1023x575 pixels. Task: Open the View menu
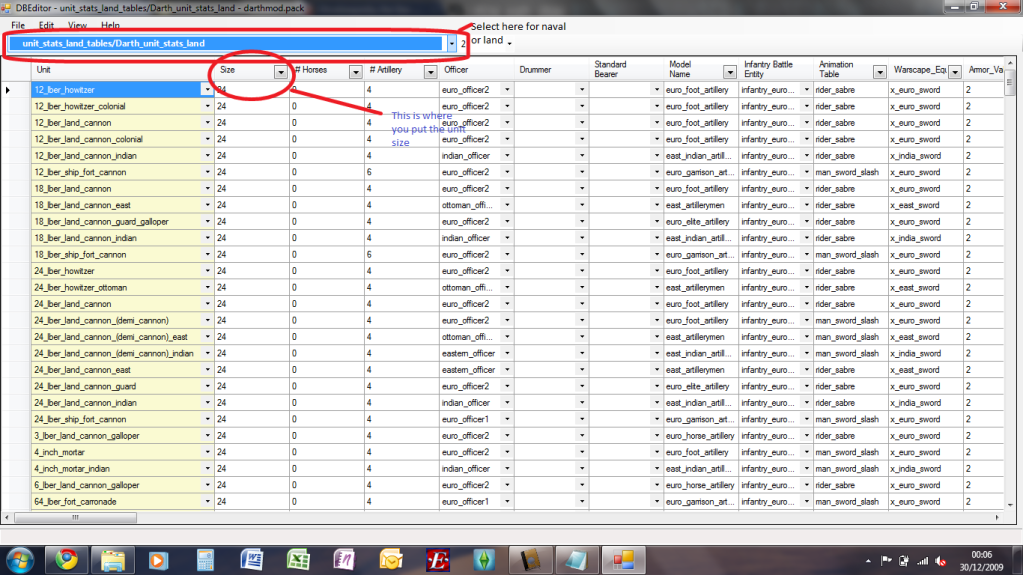click(x=77, y=25)
